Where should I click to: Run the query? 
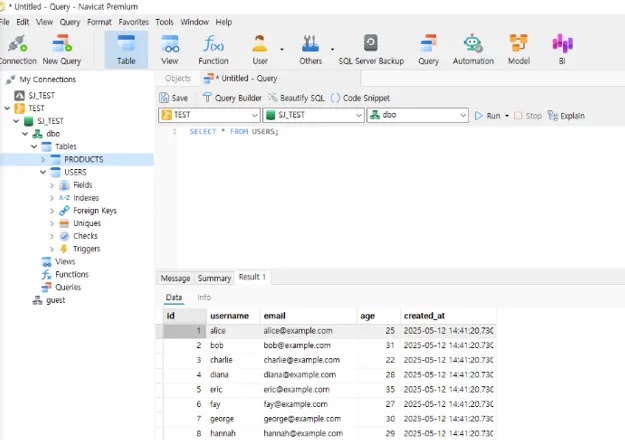(x=487, y=116)
